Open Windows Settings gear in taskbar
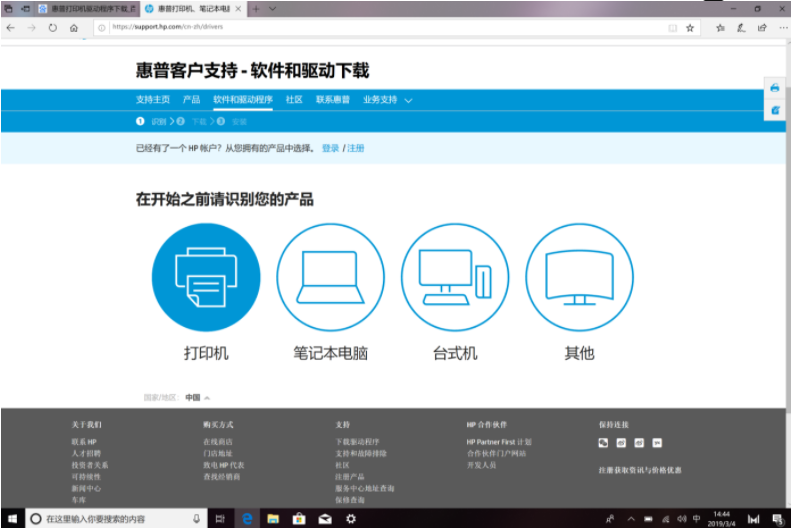Viewport: 792px width, 528px height. (x=350, y=519)
